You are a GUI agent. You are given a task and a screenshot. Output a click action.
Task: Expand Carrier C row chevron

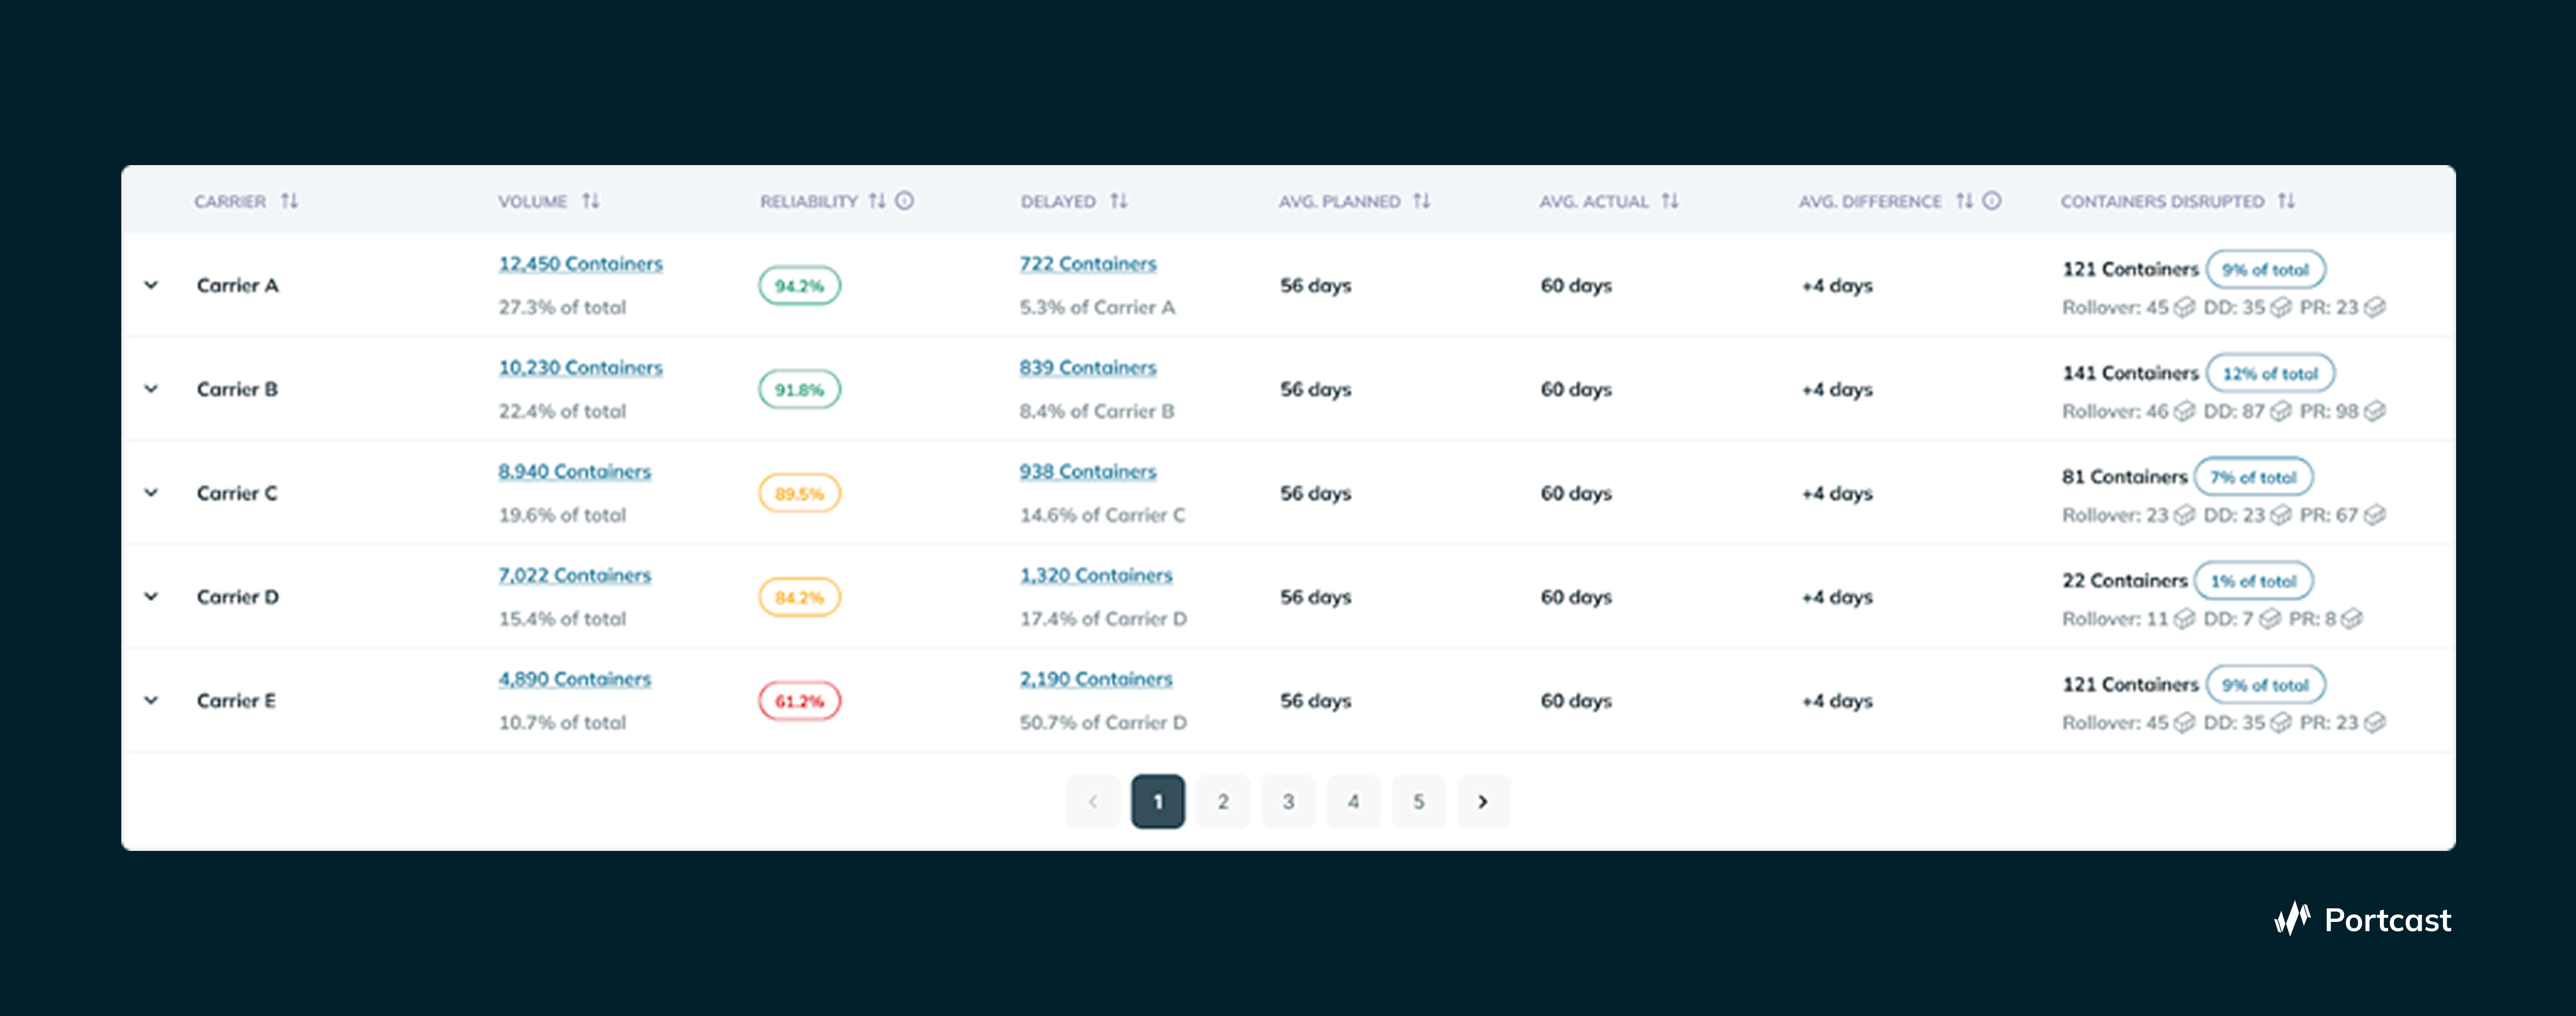[x=151, y=493]
